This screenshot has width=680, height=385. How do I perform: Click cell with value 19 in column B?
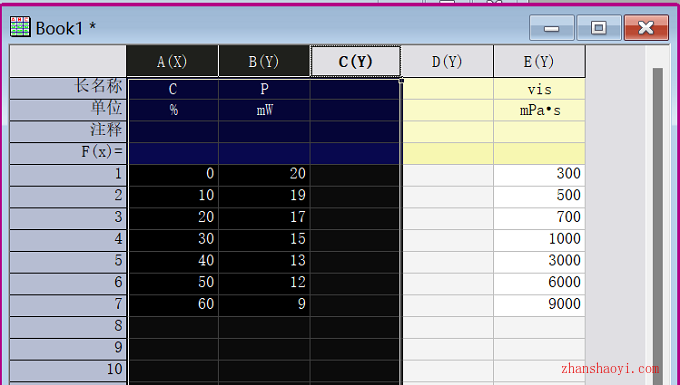pyautogui.click(x=264, y=197)
